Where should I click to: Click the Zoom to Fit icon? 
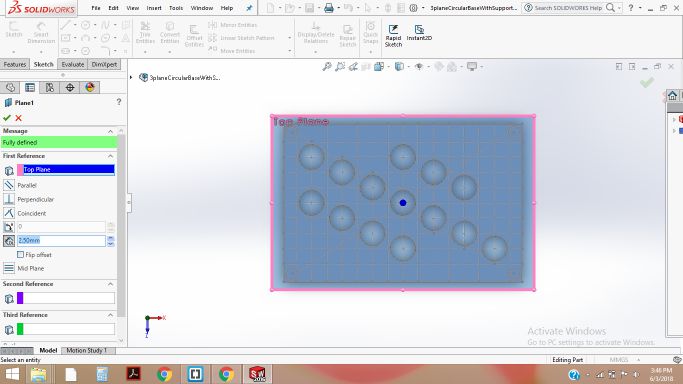pyautogui.click(x=327, y=67)
